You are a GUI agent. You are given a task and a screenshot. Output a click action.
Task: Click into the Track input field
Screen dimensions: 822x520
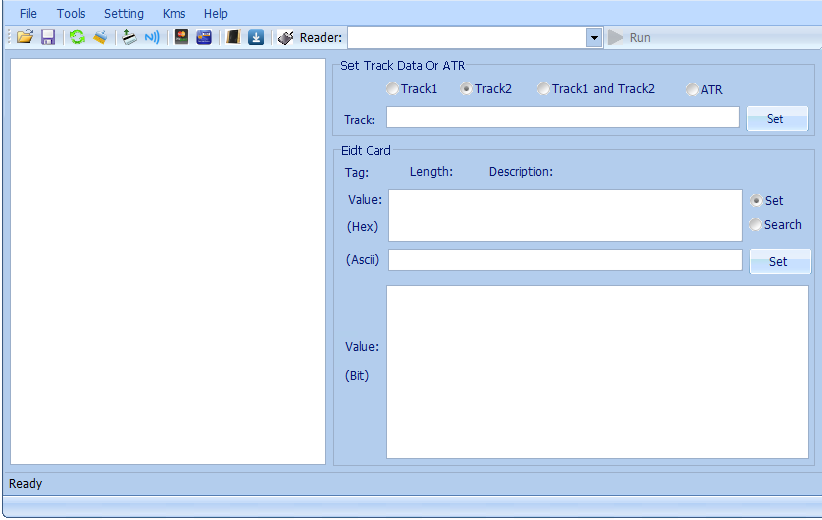click(x=562, y=118)
